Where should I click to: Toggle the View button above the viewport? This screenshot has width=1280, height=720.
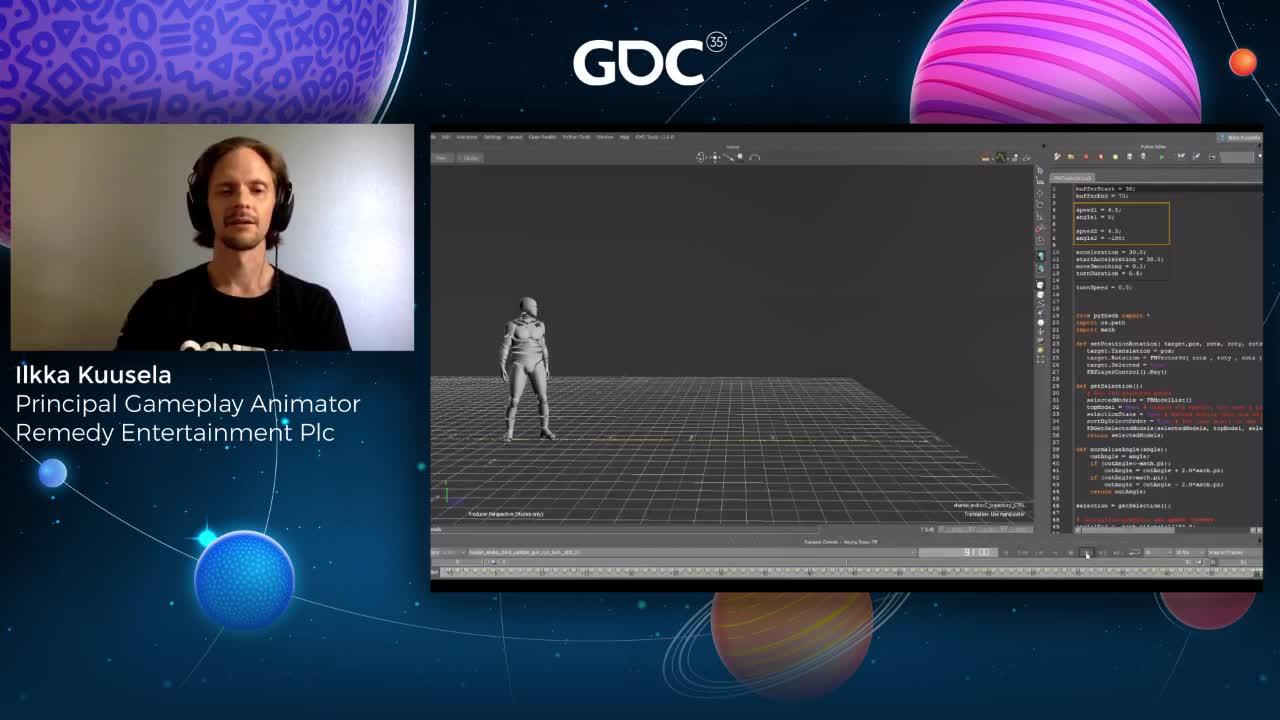coord(442,159)
